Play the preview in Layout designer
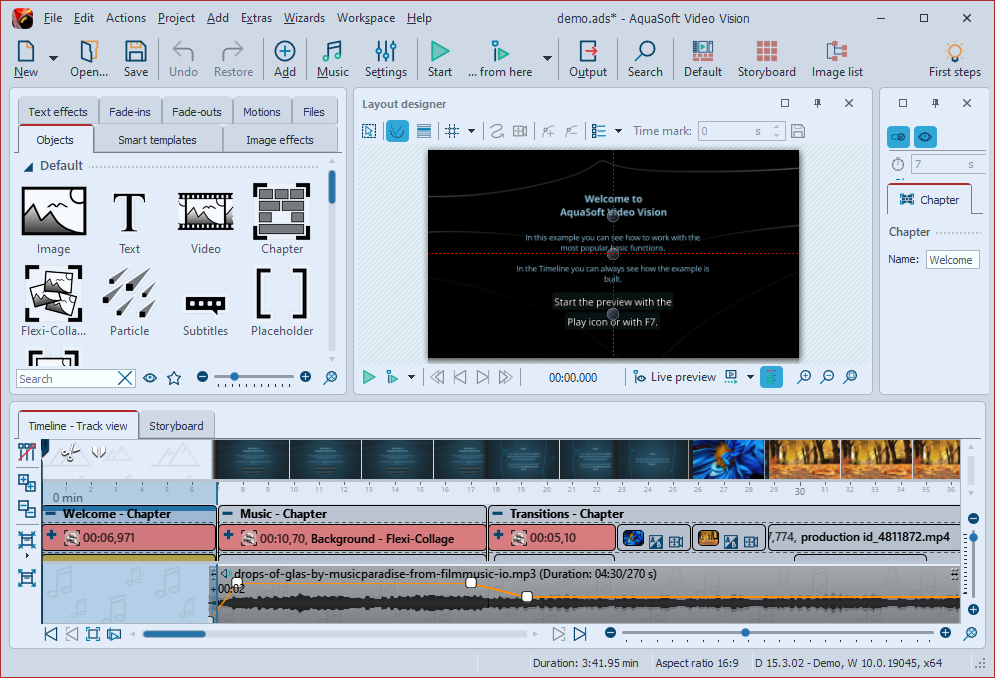This screenshot has width=995, height=678. click(x=369, y=377)
